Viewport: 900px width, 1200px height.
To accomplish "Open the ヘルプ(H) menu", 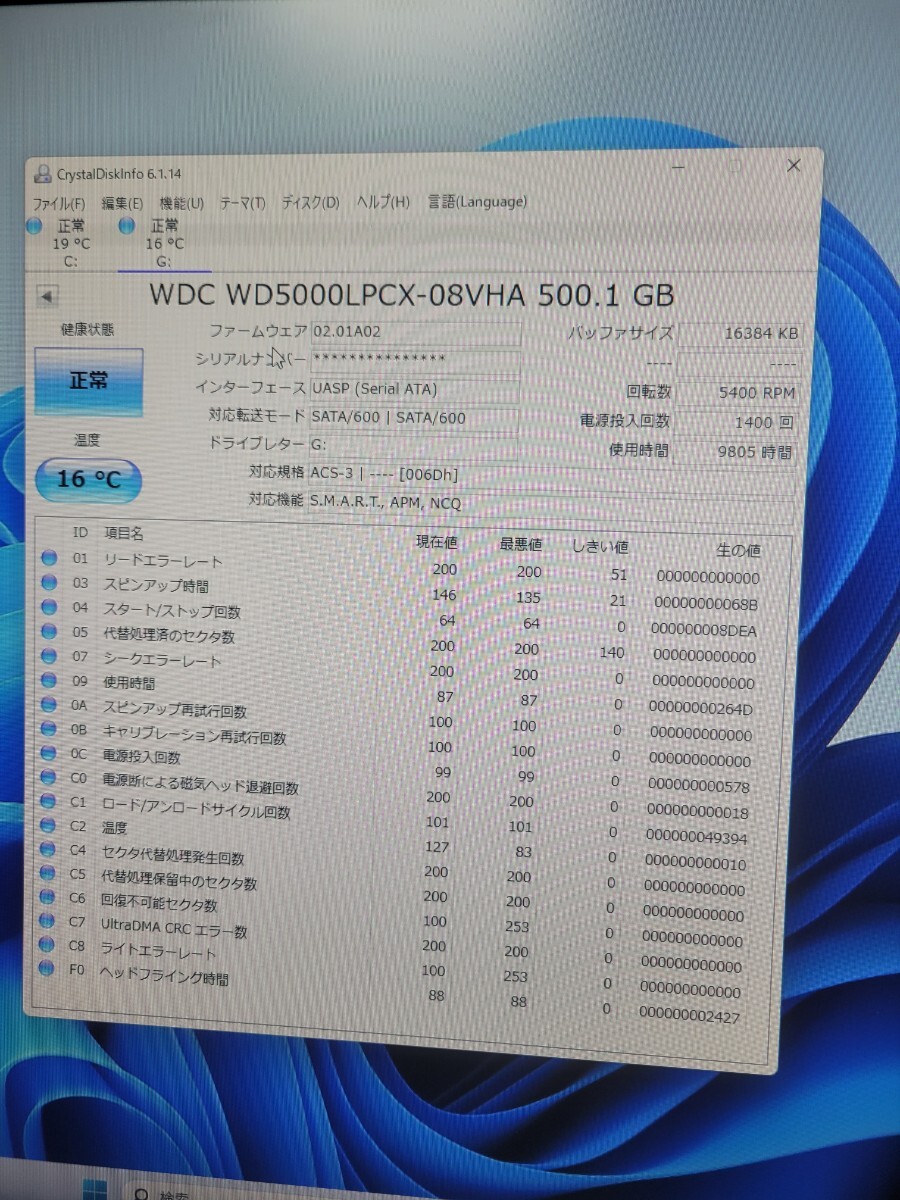I will click(x=382, y=202).
